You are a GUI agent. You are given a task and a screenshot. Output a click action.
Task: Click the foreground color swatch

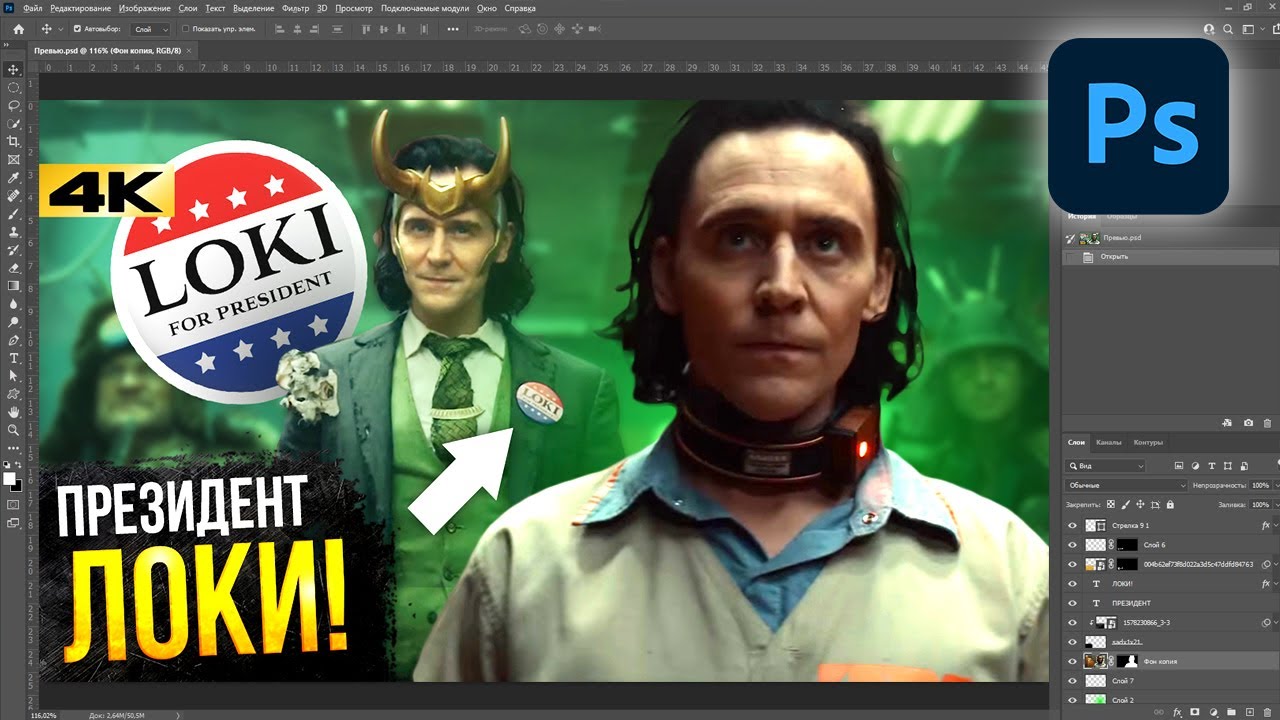coord(11,479)
